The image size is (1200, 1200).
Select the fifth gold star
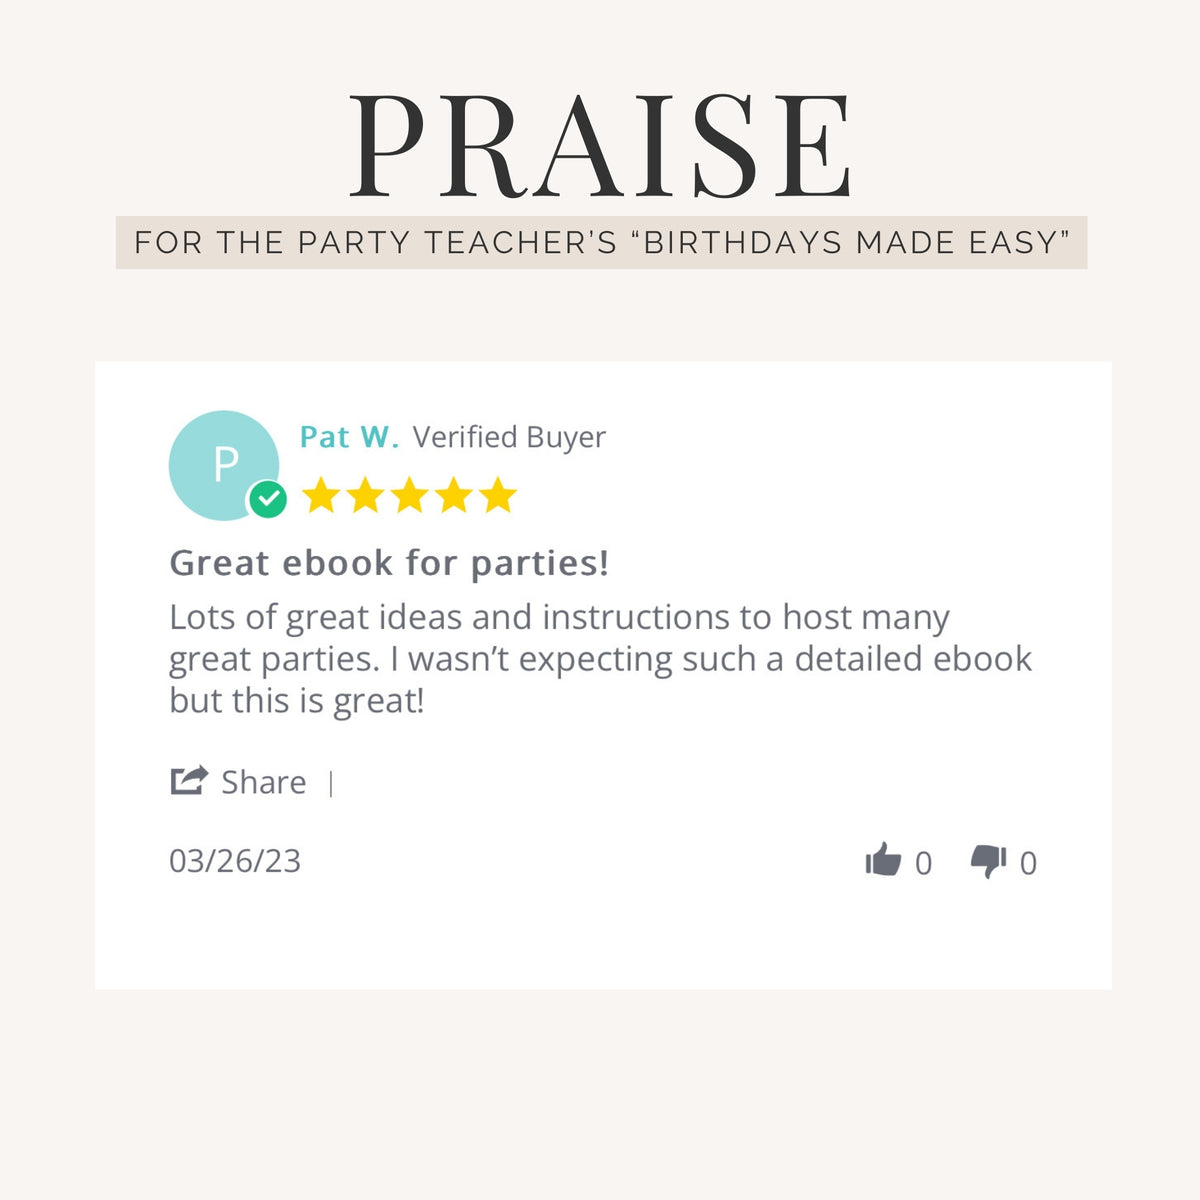pos(497,495)
